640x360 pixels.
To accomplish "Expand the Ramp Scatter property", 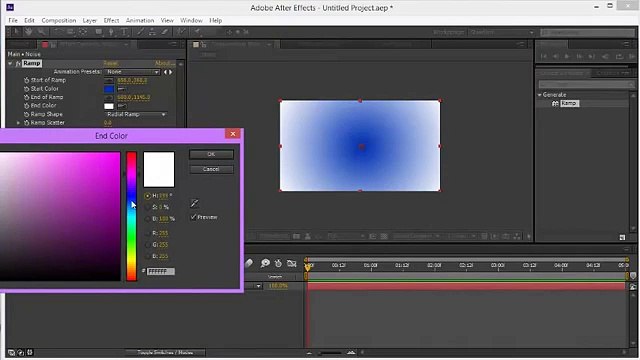I will (18, 122).
